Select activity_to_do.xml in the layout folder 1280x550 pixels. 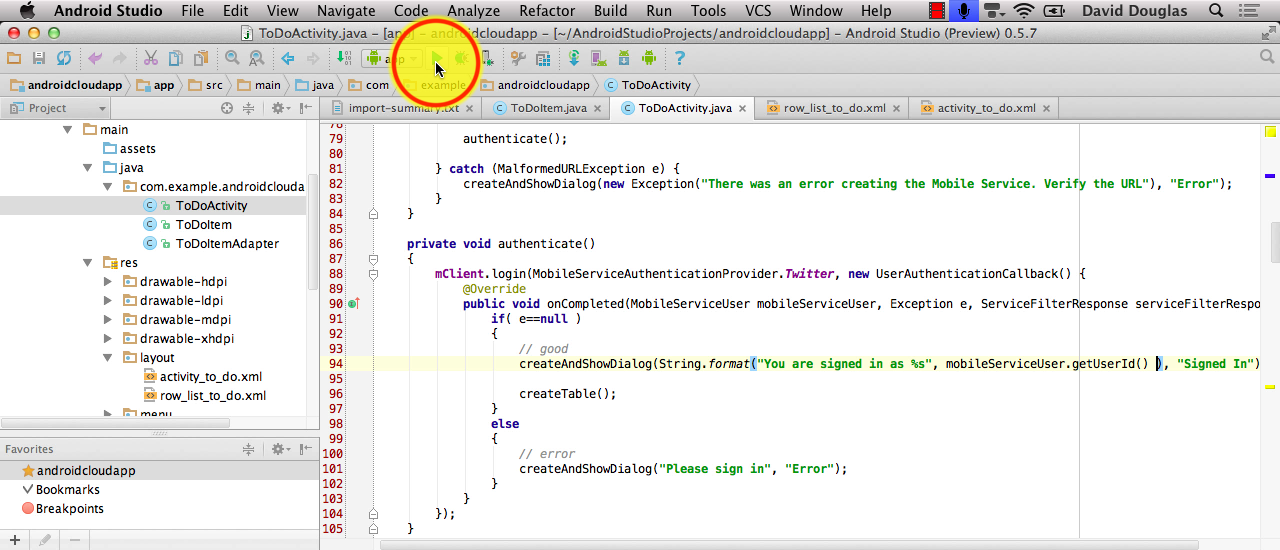211,376
